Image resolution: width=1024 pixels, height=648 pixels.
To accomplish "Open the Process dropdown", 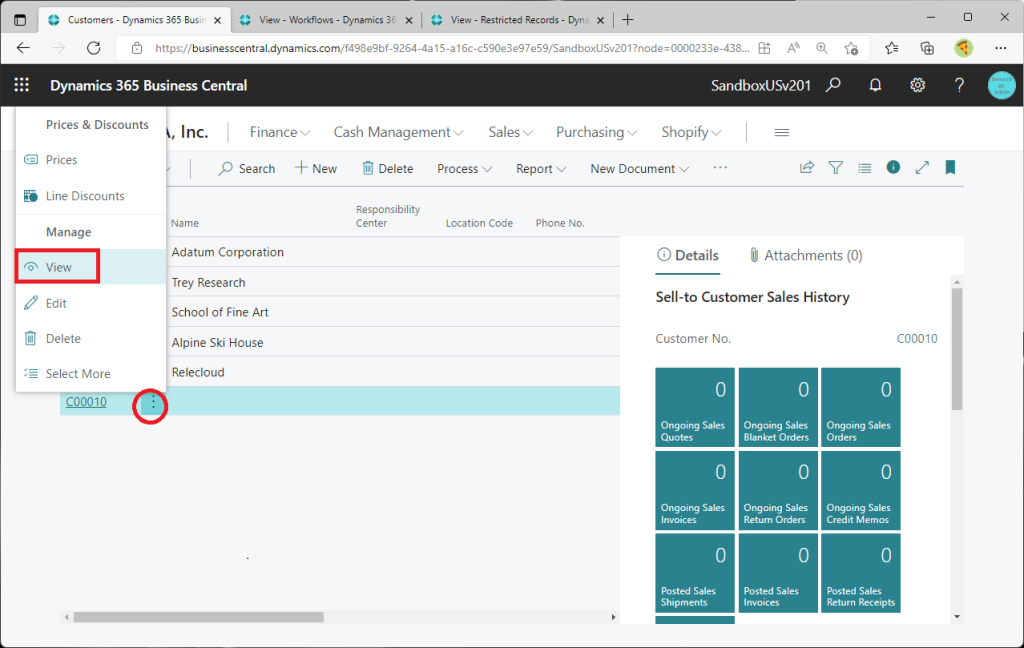I will tap(464, 169).
